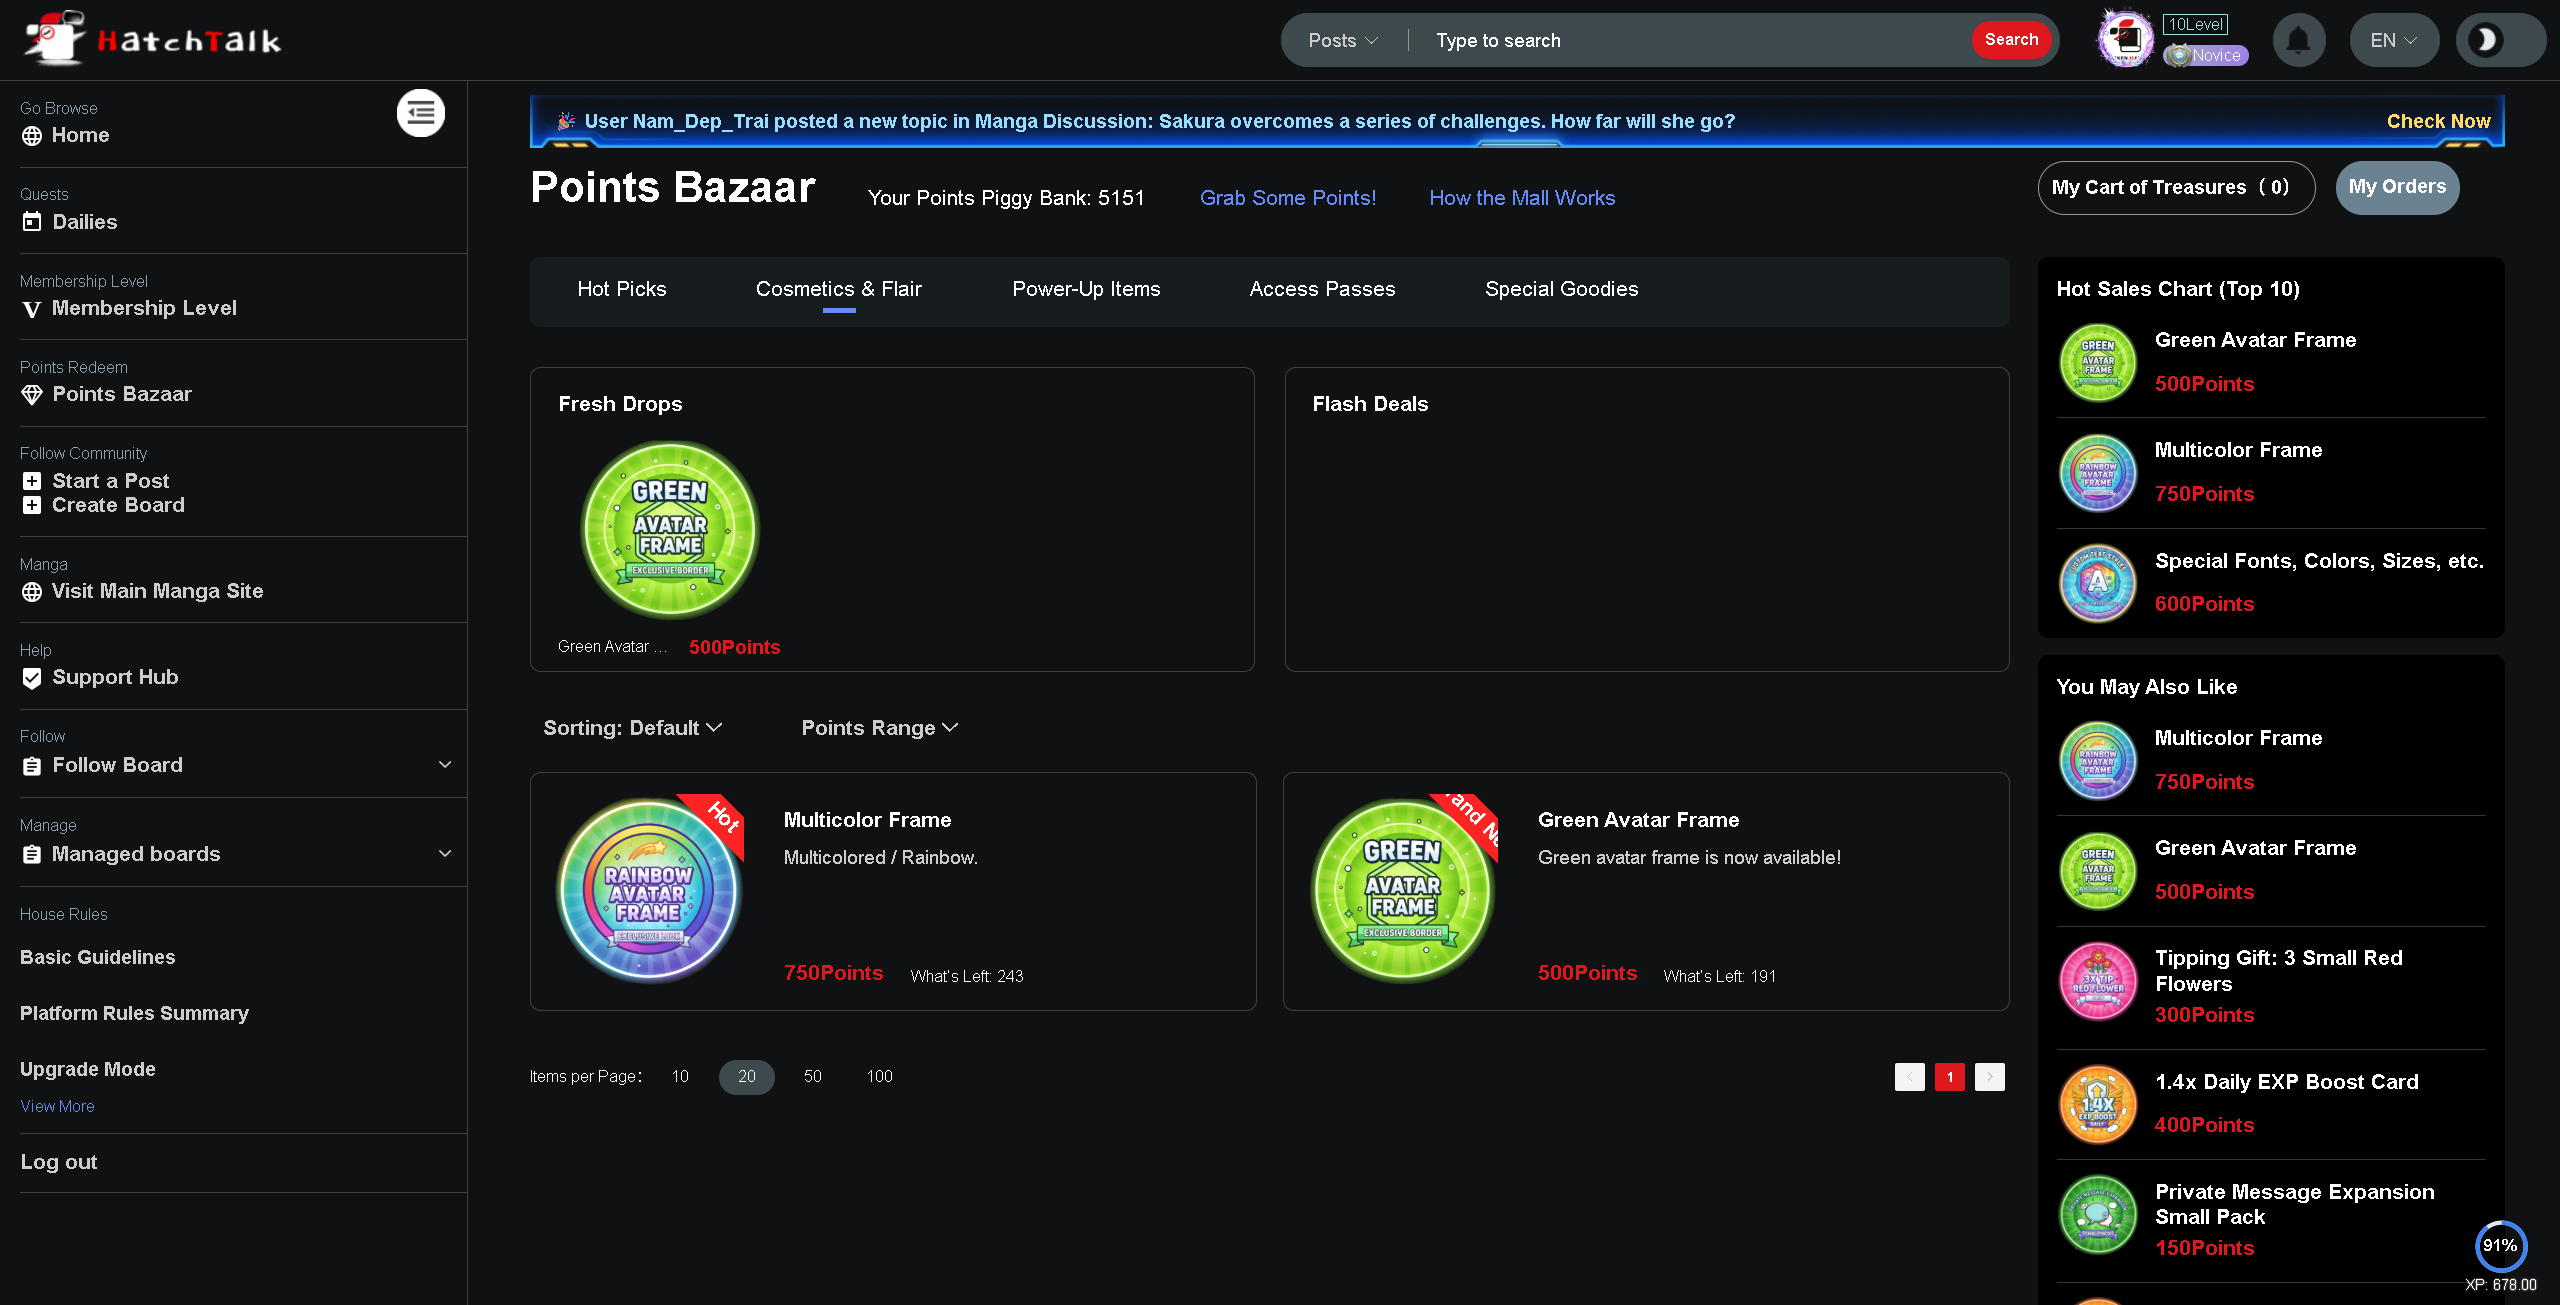Click the My Orders button

click(x=2396, y=187)
